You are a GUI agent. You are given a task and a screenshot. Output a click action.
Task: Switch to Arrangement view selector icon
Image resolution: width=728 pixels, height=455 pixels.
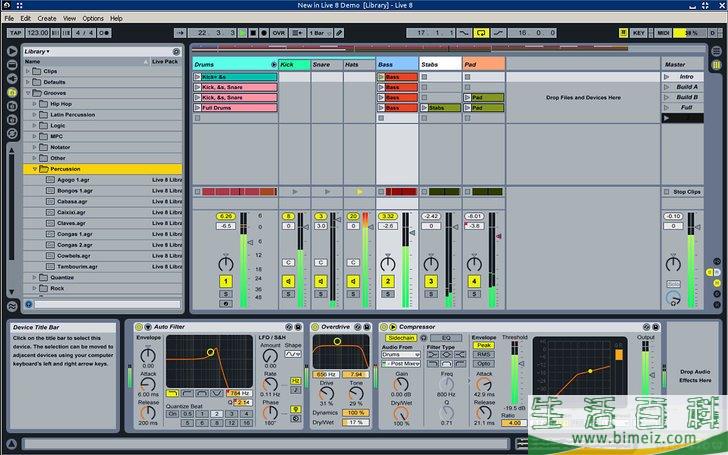tap(716, 51)
